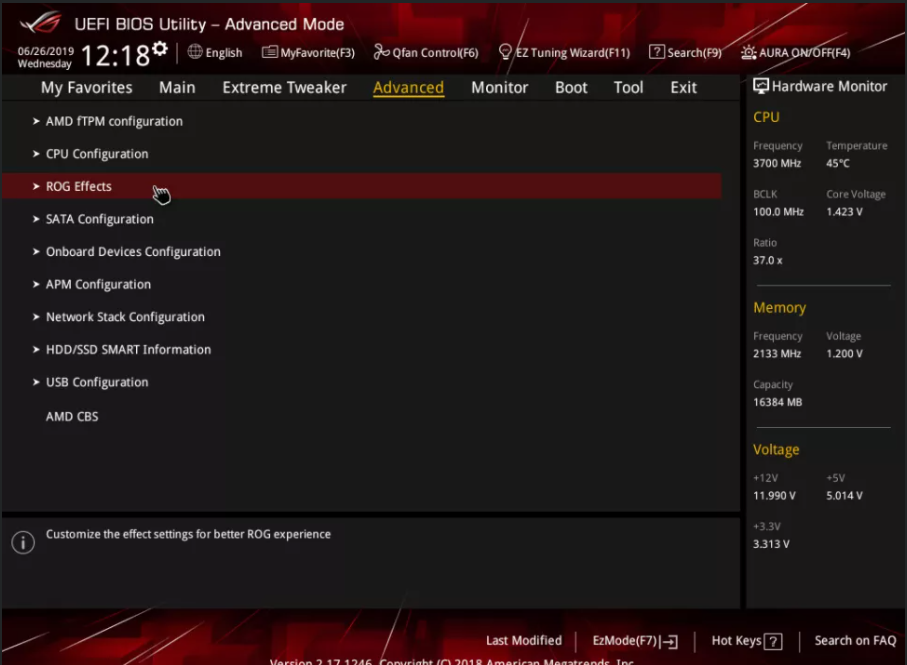This screenshot has height=665, width=907.
Task: Change language via English label
Action: [224, 53]
